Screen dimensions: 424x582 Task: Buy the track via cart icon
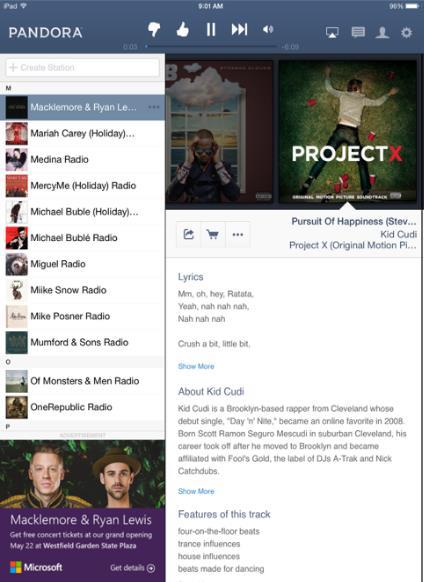213,234
